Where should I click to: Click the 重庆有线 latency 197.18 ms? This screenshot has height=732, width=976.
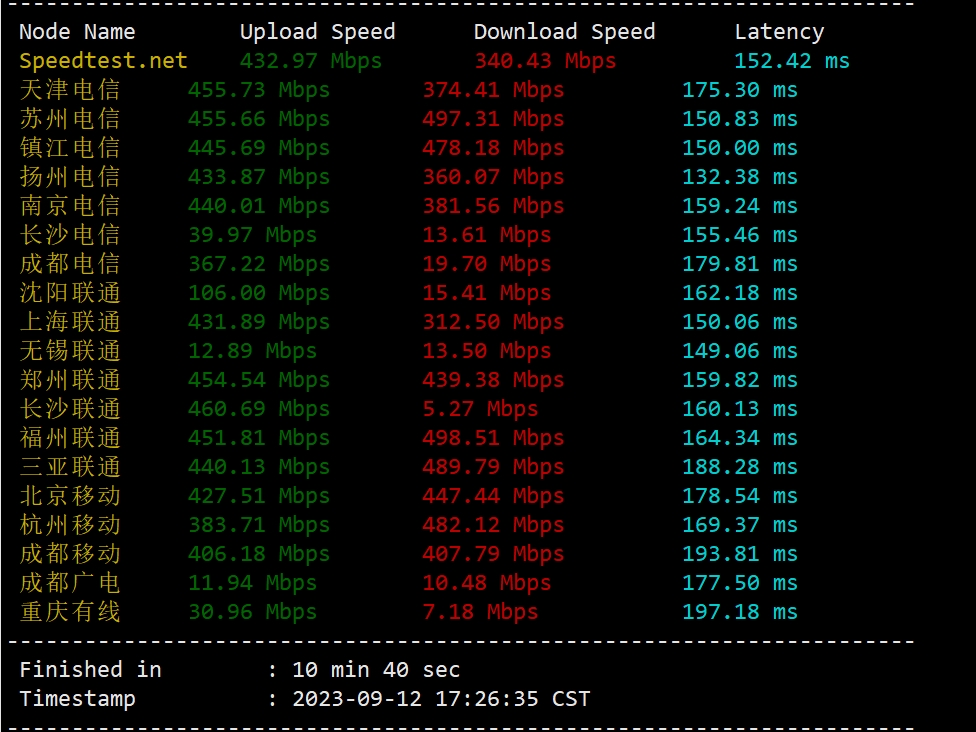click(739, 612)
